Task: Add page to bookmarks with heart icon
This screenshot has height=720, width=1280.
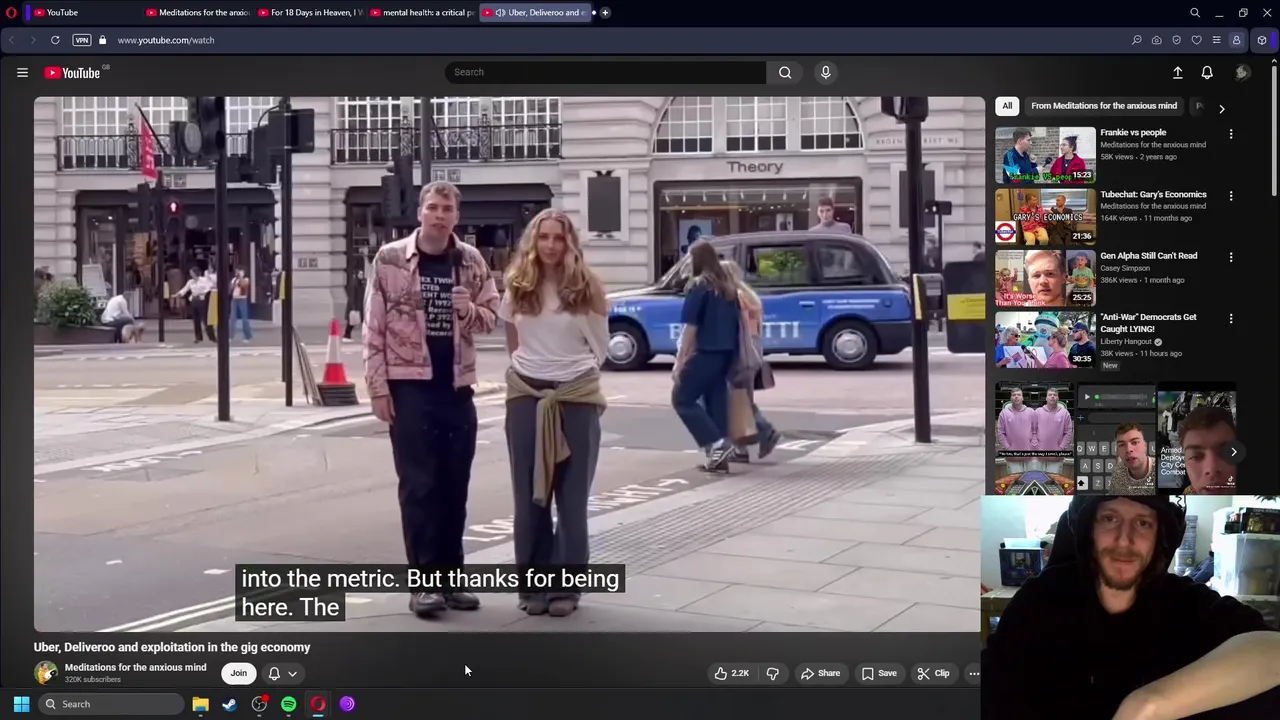Action: 1197,40
